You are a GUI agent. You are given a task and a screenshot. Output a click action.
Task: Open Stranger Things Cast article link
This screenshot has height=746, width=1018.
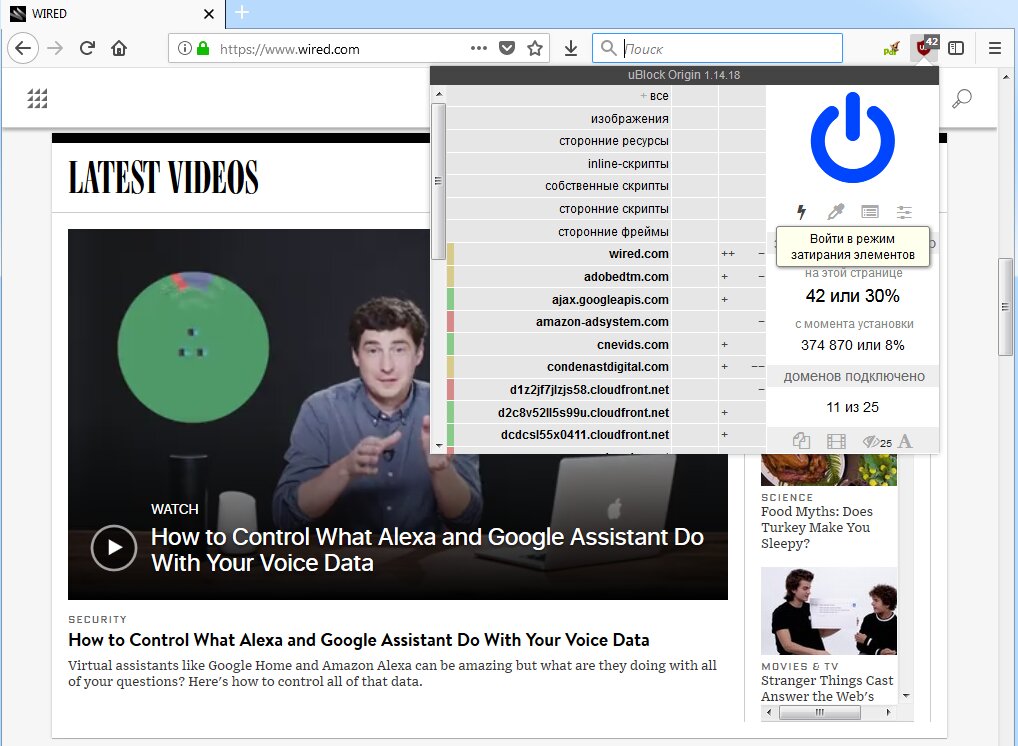click(827, 688)
